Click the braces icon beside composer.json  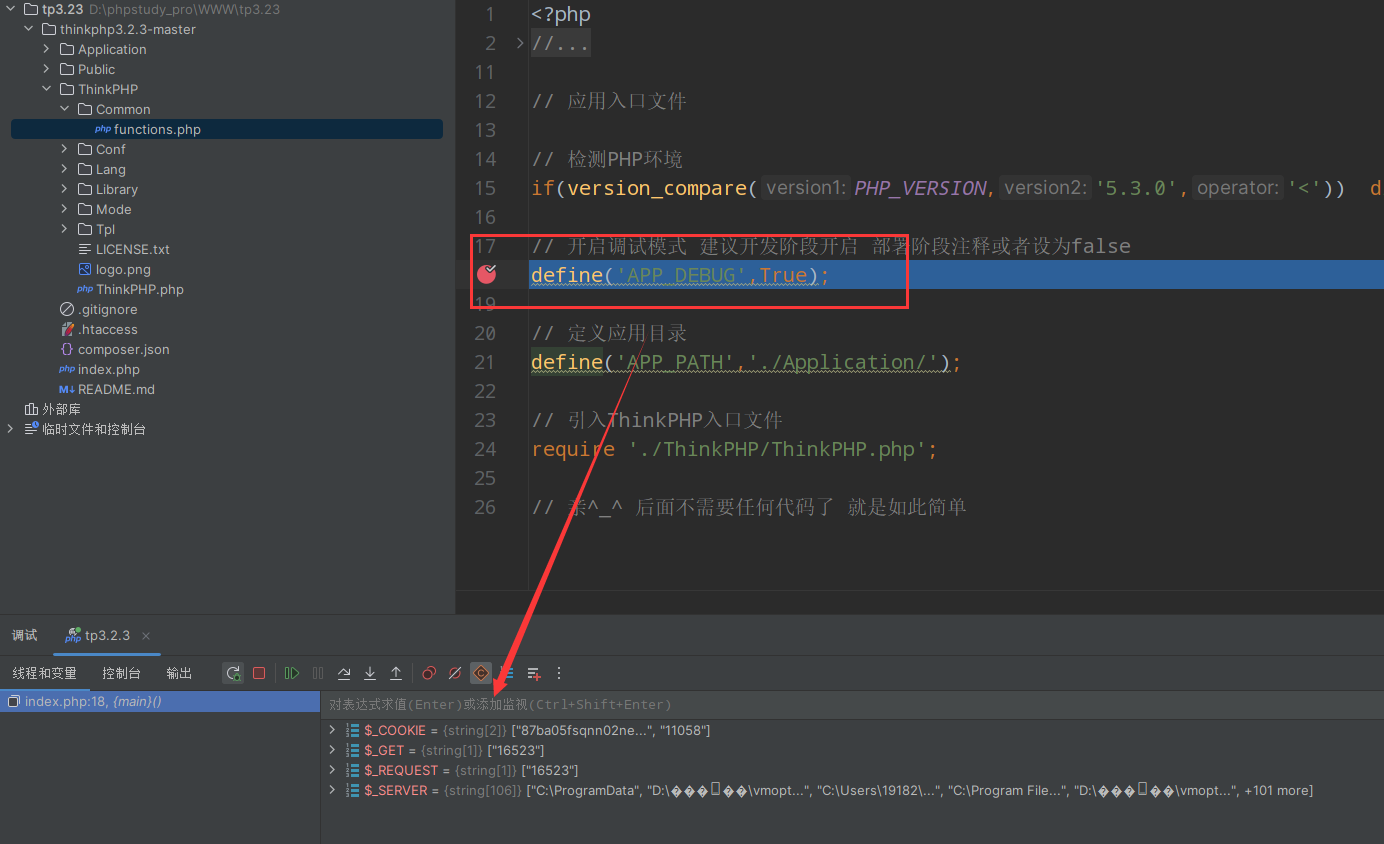(x=67, y=349)
